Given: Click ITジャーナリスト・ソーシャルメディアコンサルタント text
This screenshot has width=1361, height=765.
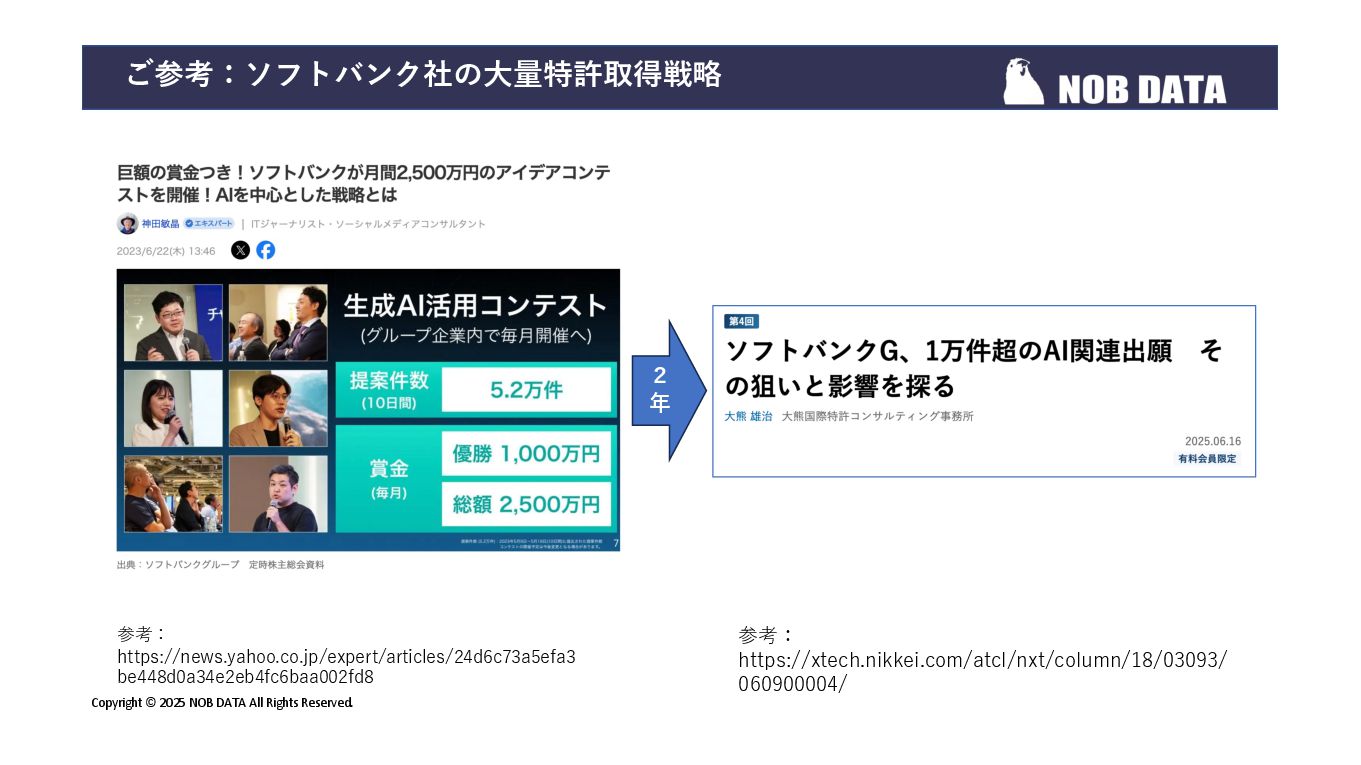Looking at the screenshot, I should pyautogui.click(x=368, y=224).
